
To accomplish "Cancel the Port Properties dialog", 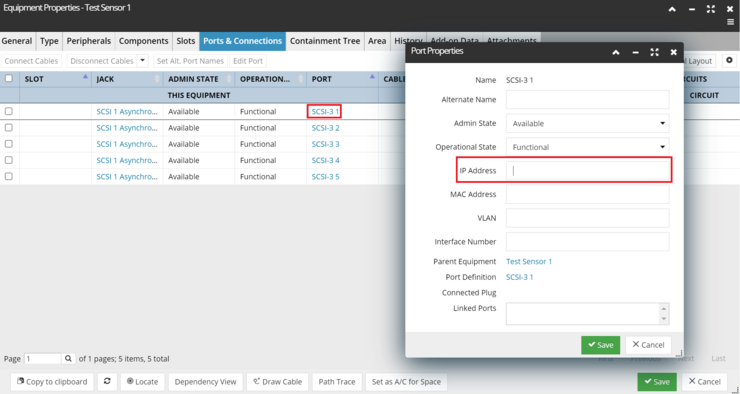I will [x=648, y=345].
